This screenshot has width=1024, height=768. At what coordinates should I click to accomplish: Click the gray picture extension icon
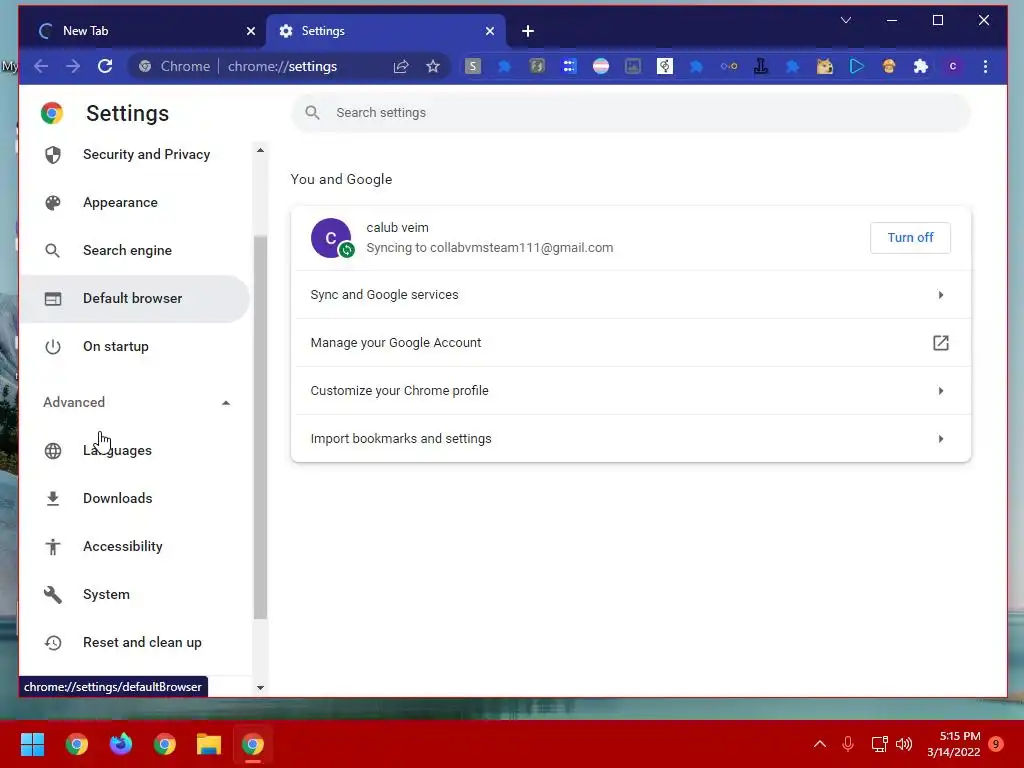[x=633, y=66]
